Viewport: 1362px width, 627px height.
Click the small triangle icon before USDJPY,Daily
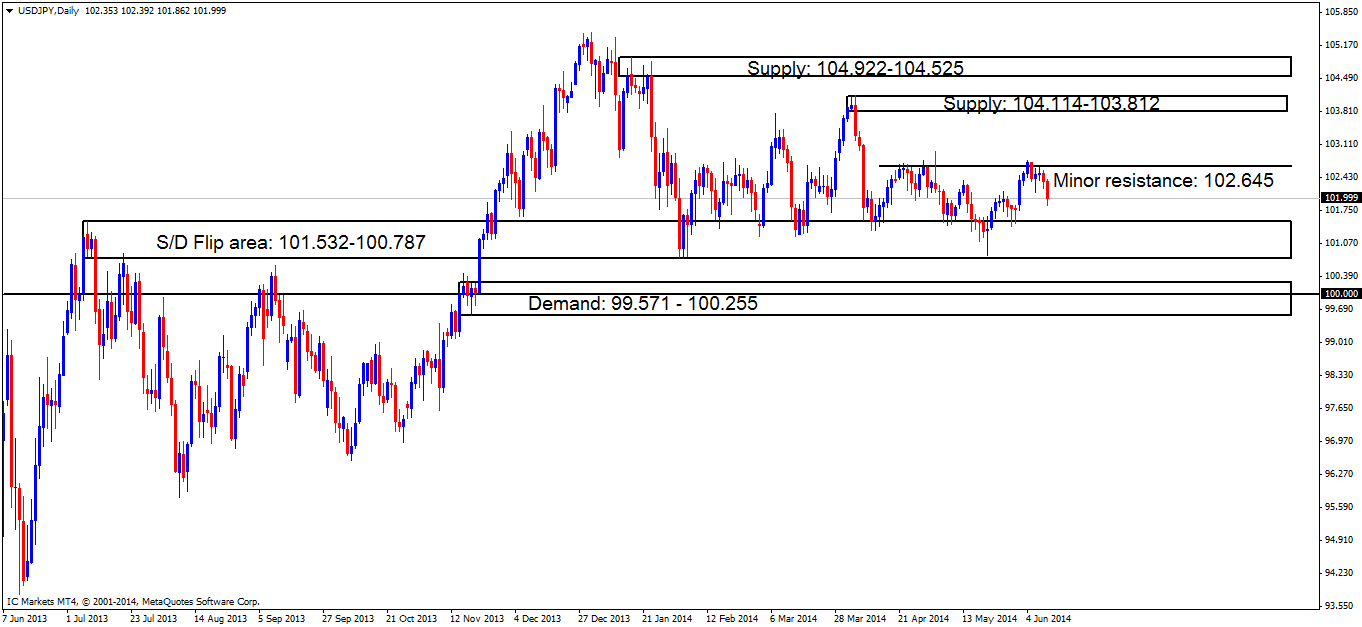[x=9, y=9]
